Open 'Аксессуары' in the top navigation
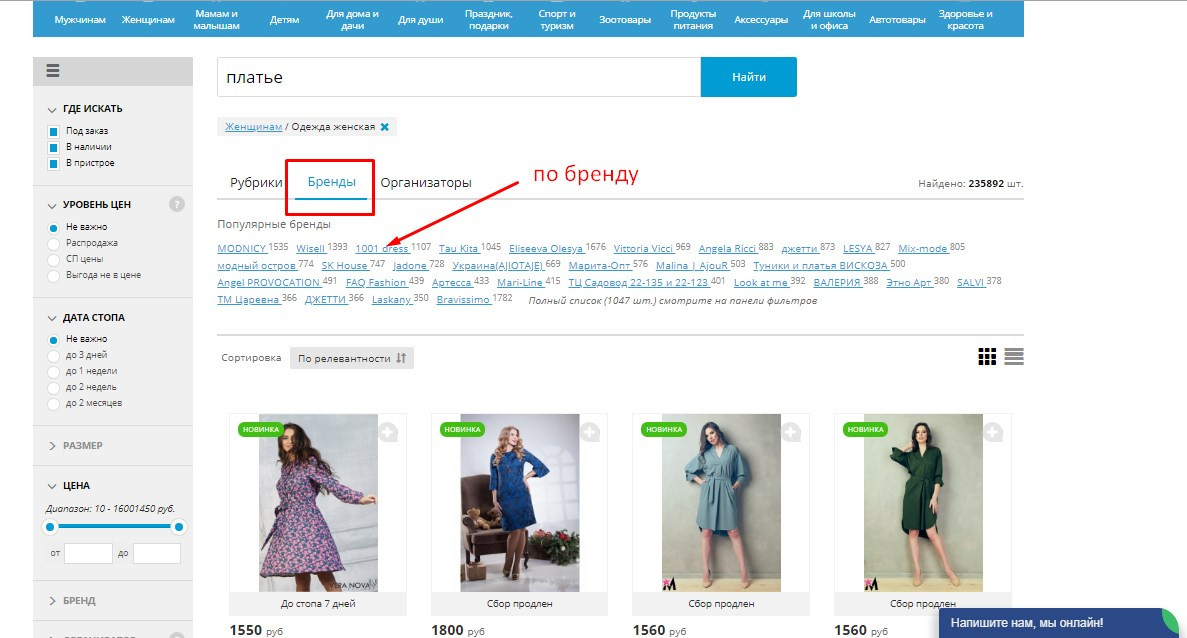 pos(761,20)
